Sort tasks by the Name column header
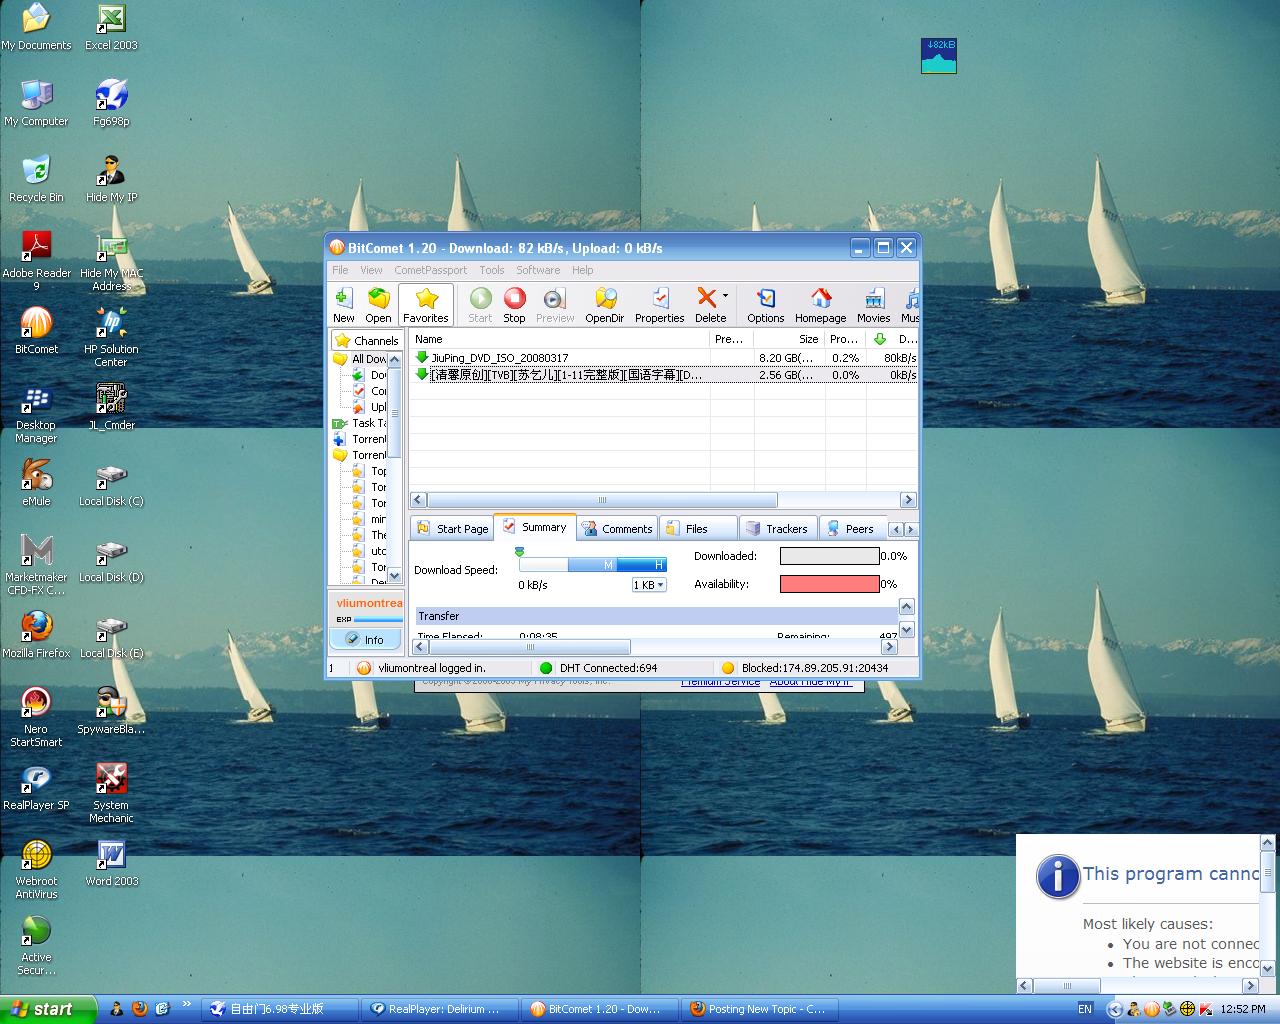The image size is (1280, 1024). 559,339
